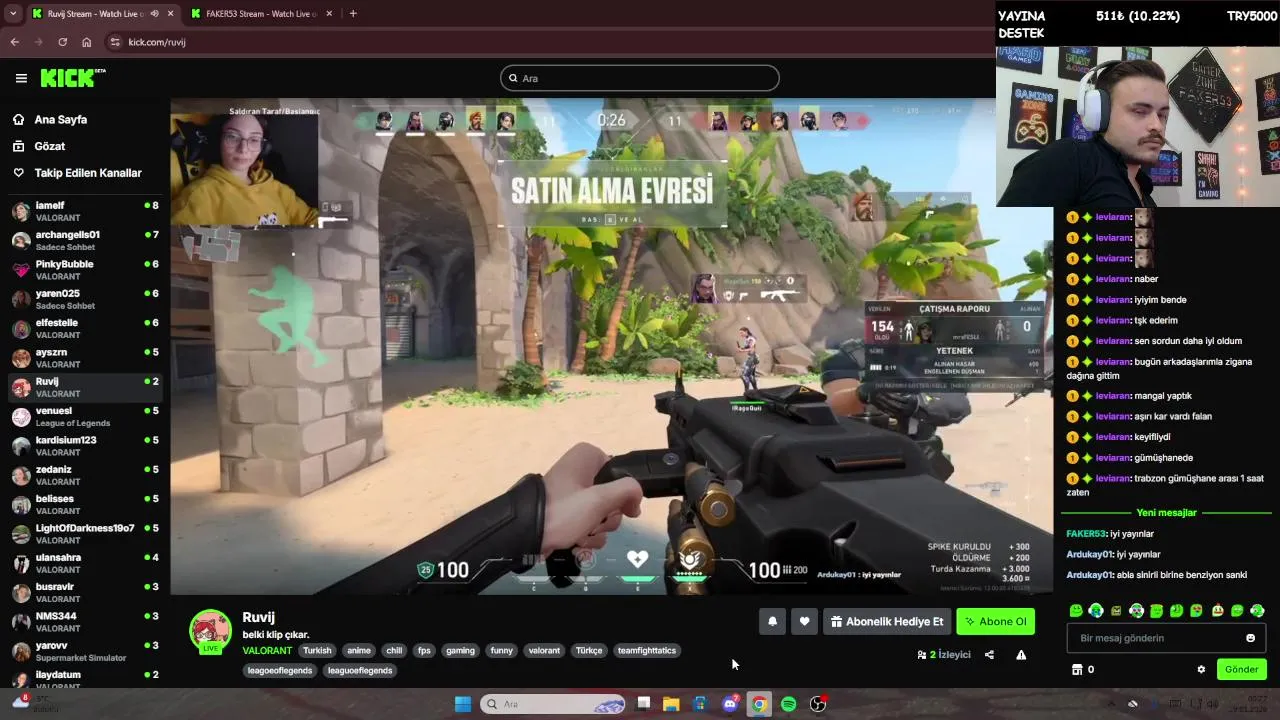The image size is (1280, 720).
Task: Expand the browser tab search dropdown
Action: pos(13,14)
